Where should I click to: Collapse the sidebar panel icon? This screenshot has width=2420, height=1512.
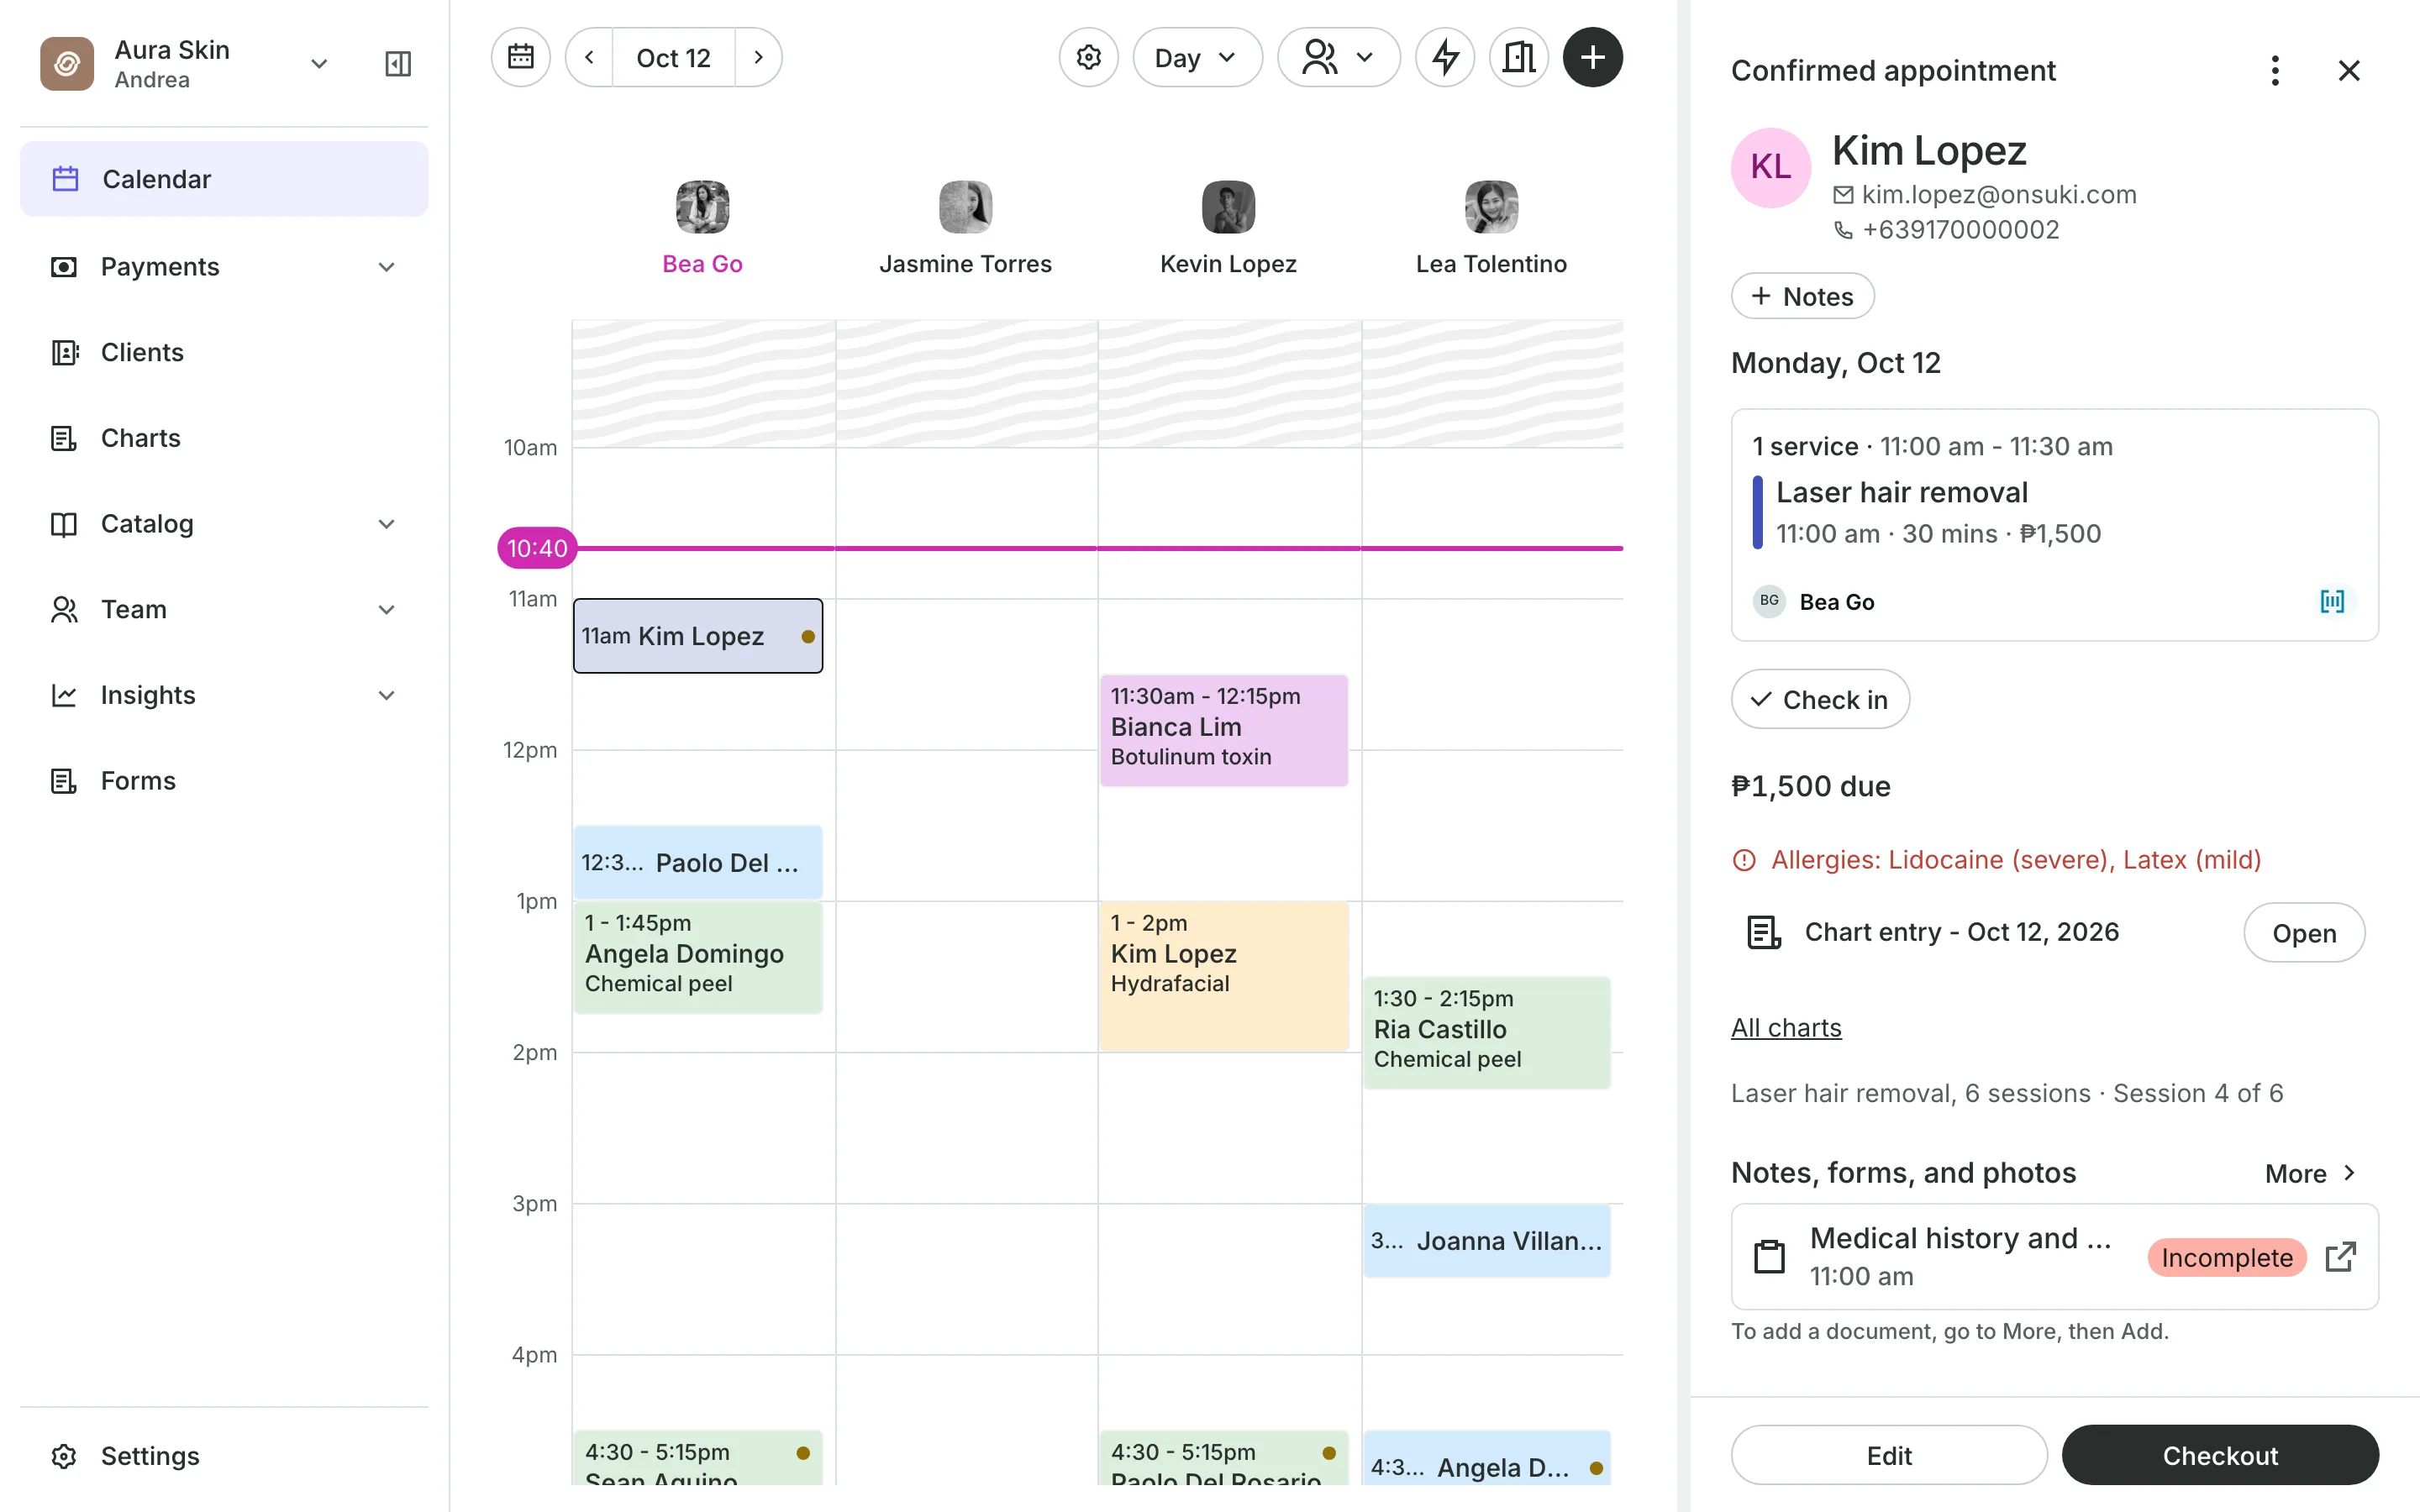398,64
